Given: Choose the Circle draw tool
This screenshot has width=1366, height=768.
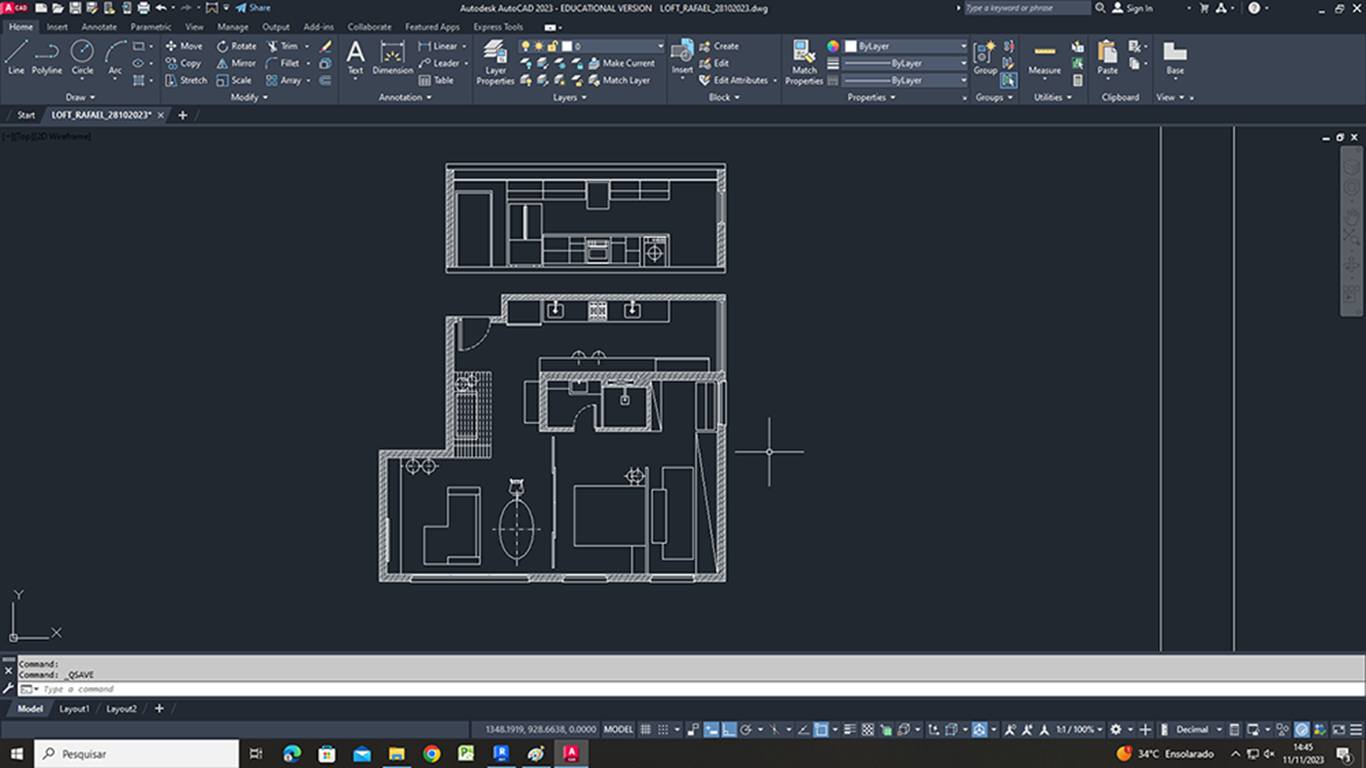Looking at the screenshot, I should tap(82, 58).
